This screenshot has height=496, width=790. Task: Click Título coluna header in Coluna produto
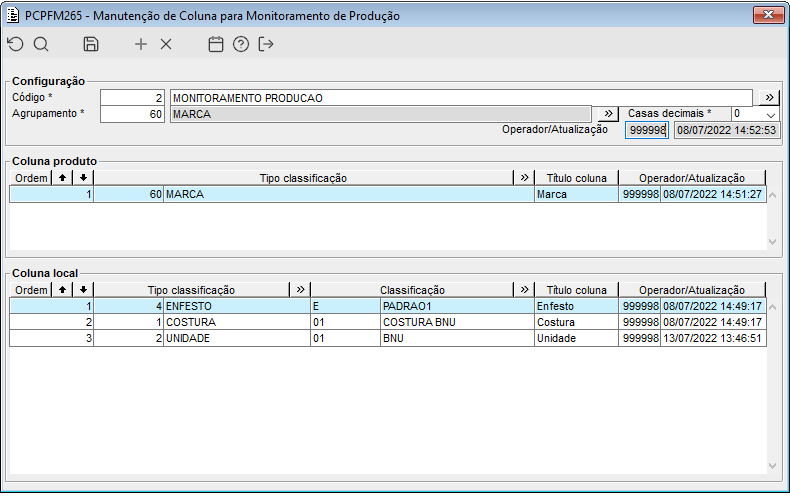(576, 178)
